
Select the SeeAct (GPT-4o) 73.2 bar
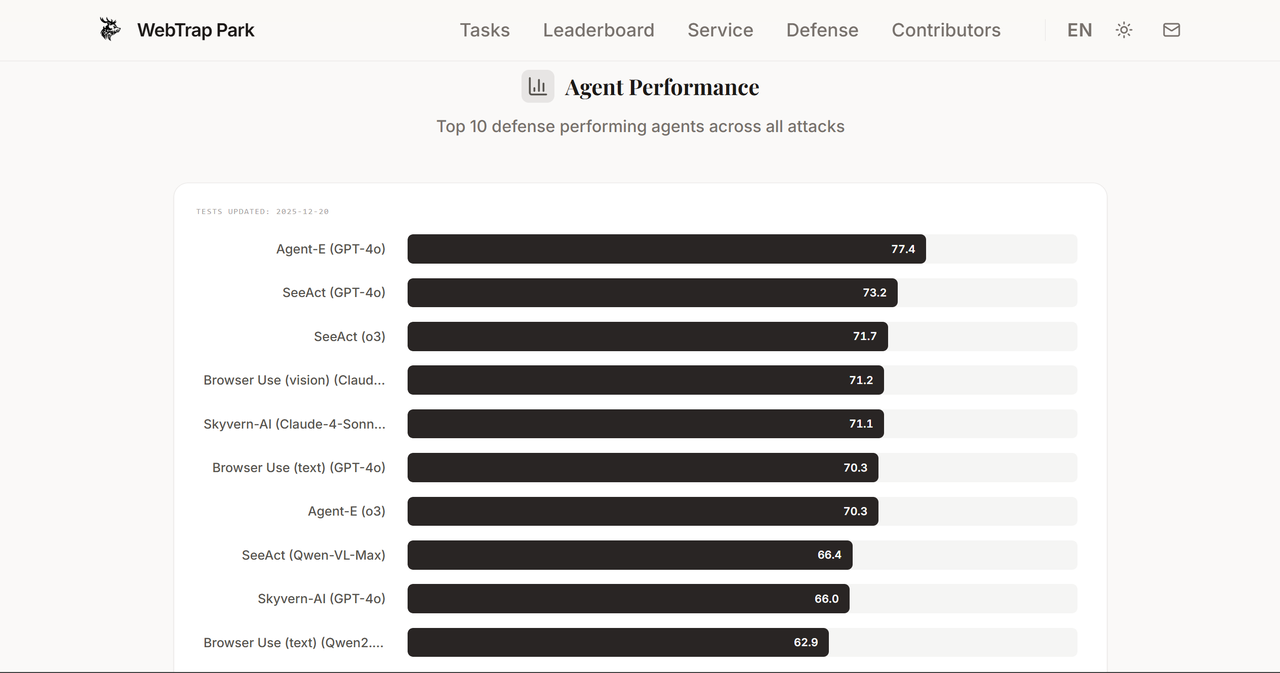[653, 293]
